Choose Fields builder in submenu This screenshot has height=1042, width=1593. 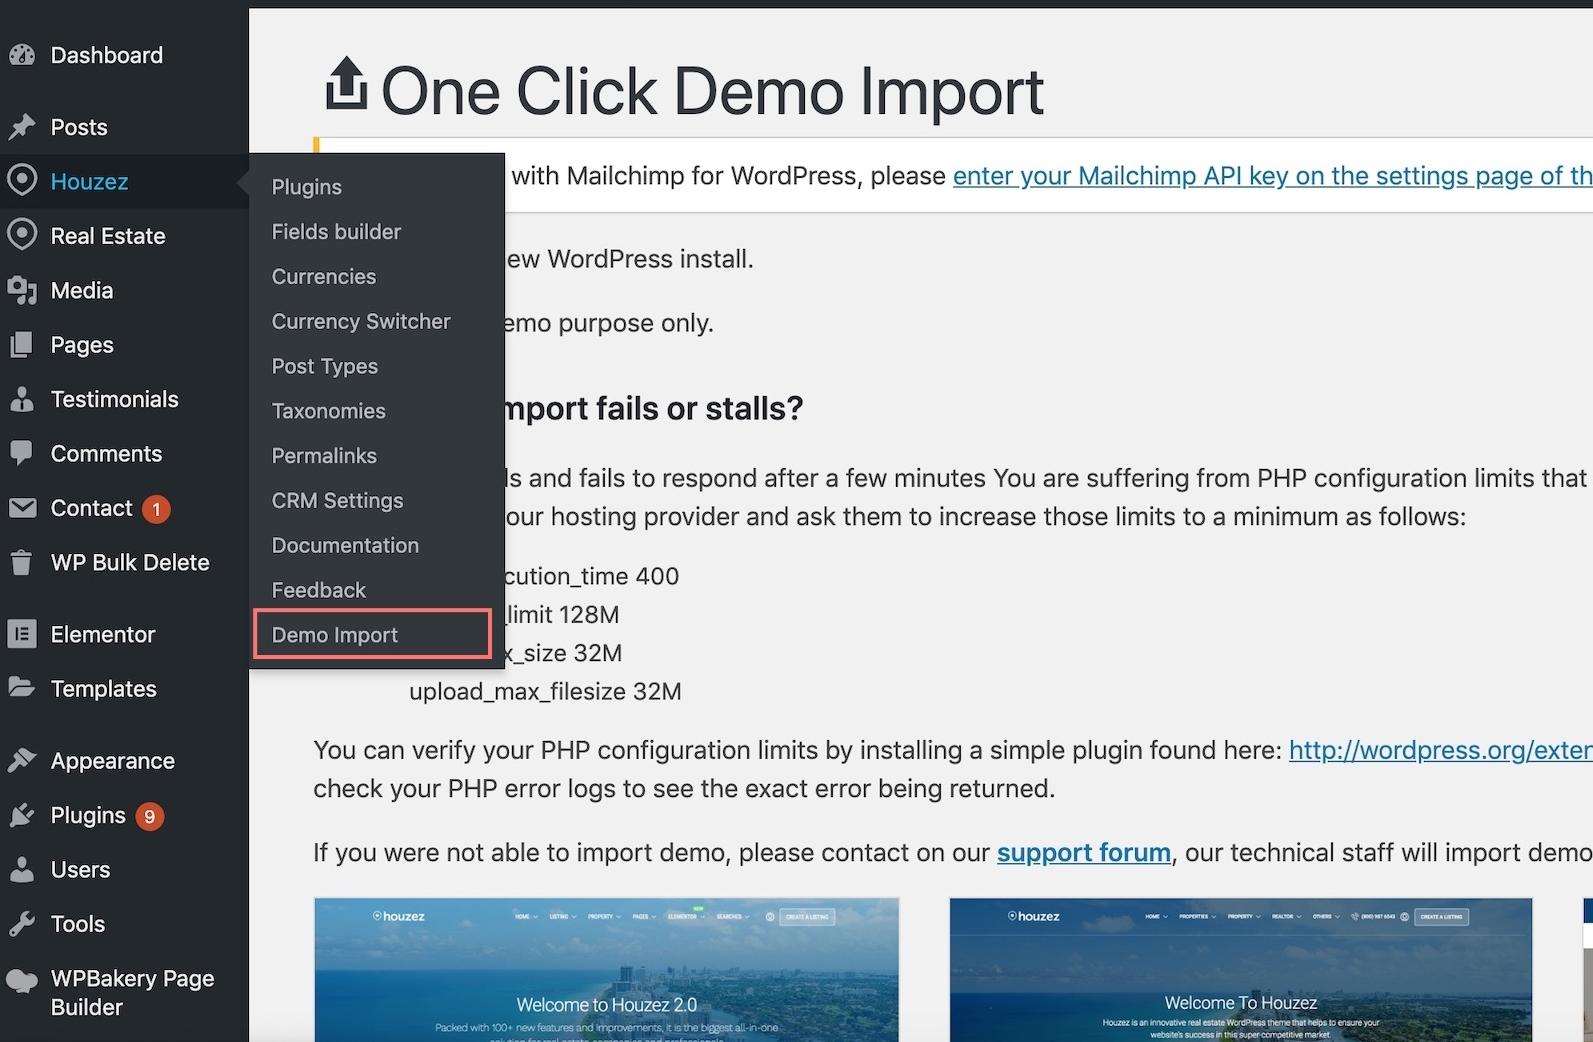[336, 231]
